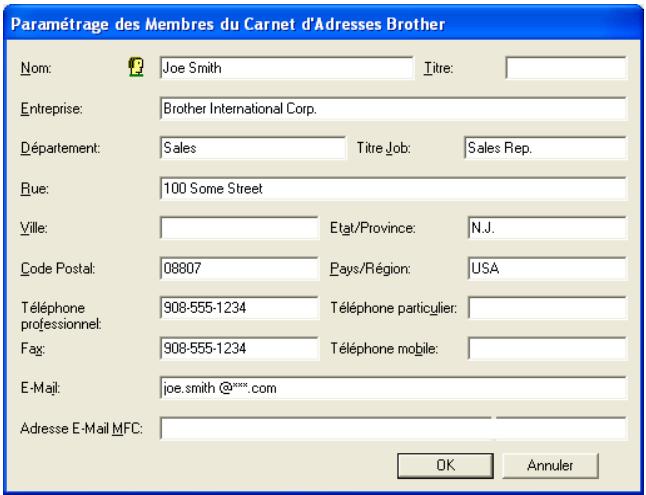646x495 pixels.
Task: Click the Téléphone professionnel label
Action: [61, 316]
